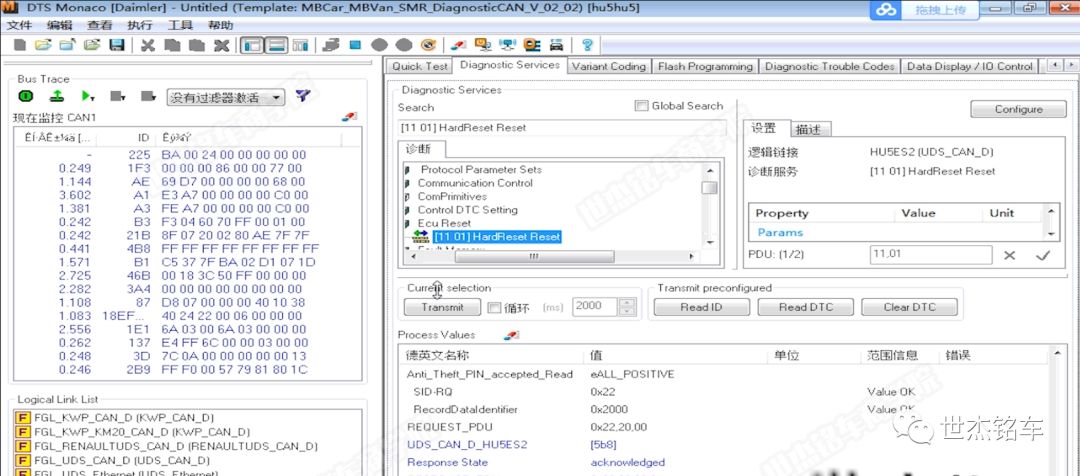Increase the ms interval with up spinner
Viewport: 1080px width, 476px height.
point(627,302)
